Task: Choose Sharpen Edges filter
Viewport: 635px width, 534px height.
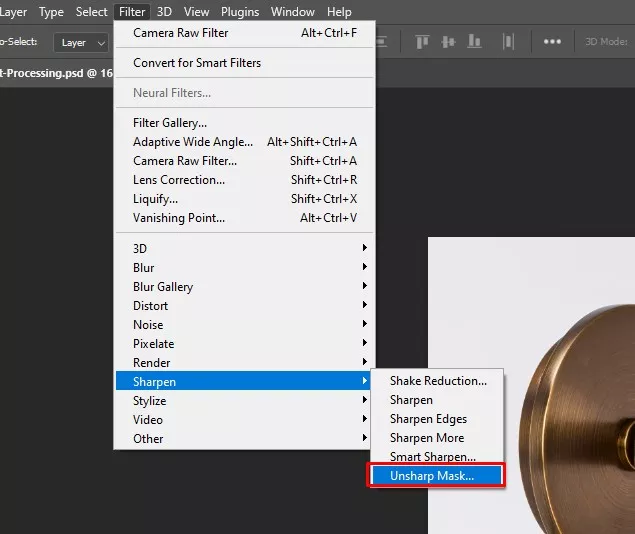Action: pyautogui.click(x=437, y=419)
